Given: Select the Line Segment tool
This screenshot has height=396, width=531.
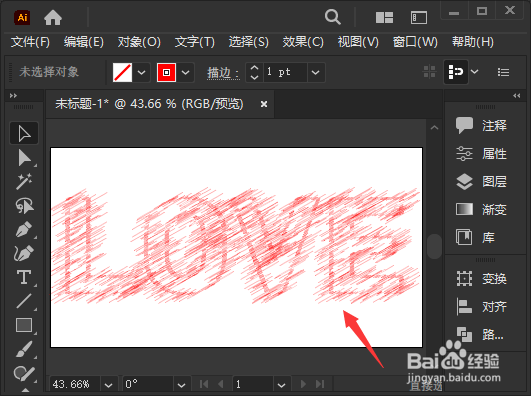Looking at the screenshot, I should pos(24,301).
